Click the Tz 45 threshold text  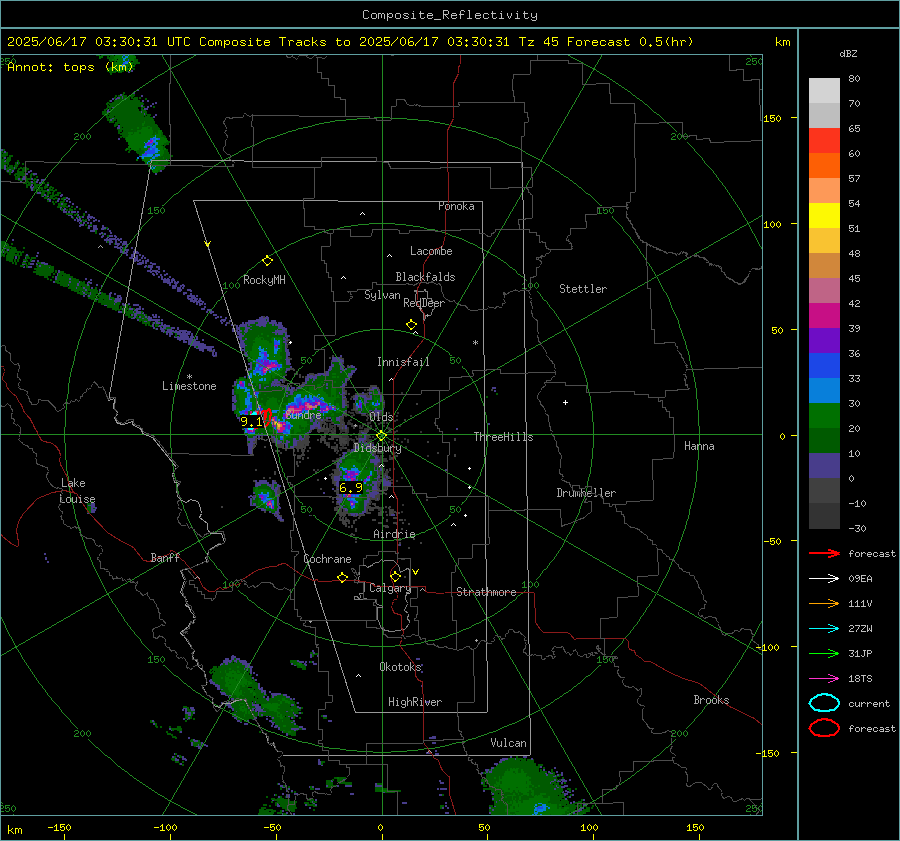click(540, 42)
